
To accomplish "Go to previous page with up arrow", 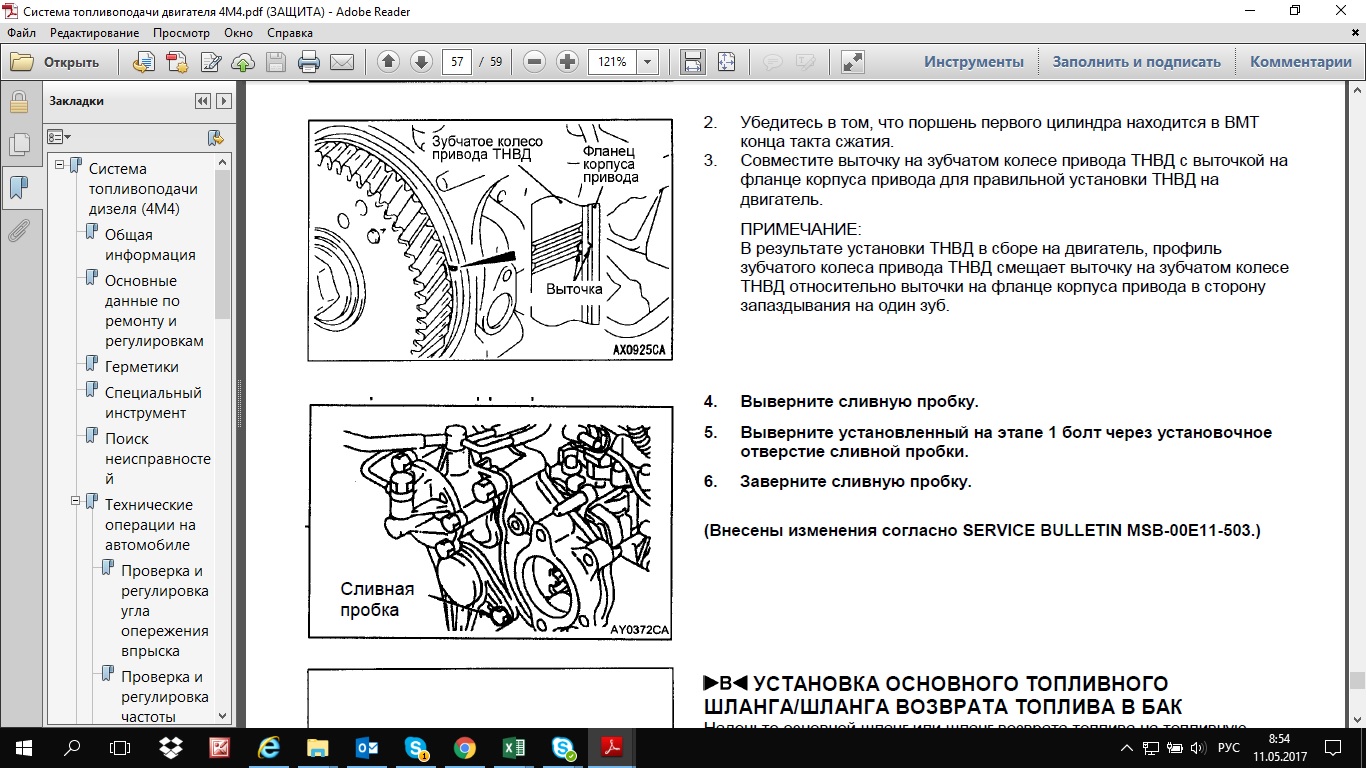I will tap(388, 62).
